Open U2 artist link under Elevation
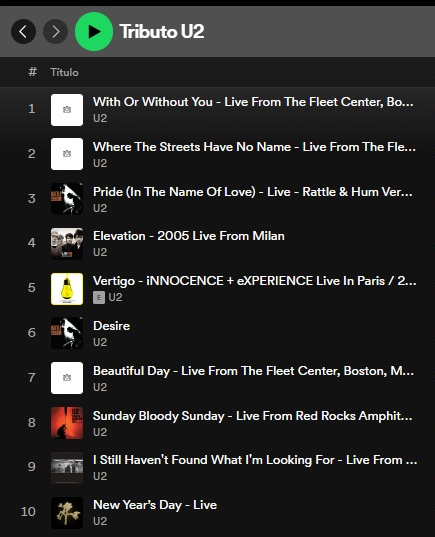This screenshot has height=537, width=435. [x=100, y=252]
